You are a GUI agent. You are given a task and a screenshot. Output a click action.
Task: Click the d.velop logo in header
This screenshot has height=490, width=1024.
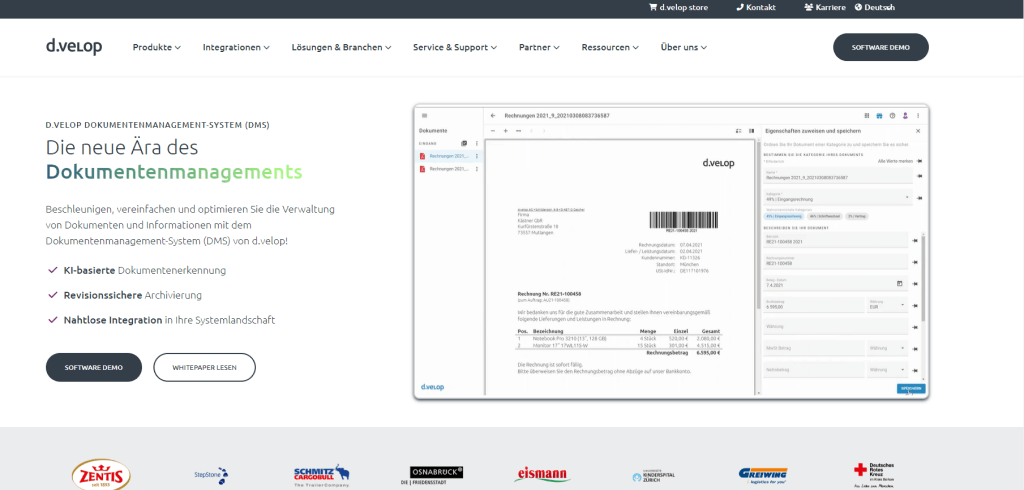coord(74,46)
